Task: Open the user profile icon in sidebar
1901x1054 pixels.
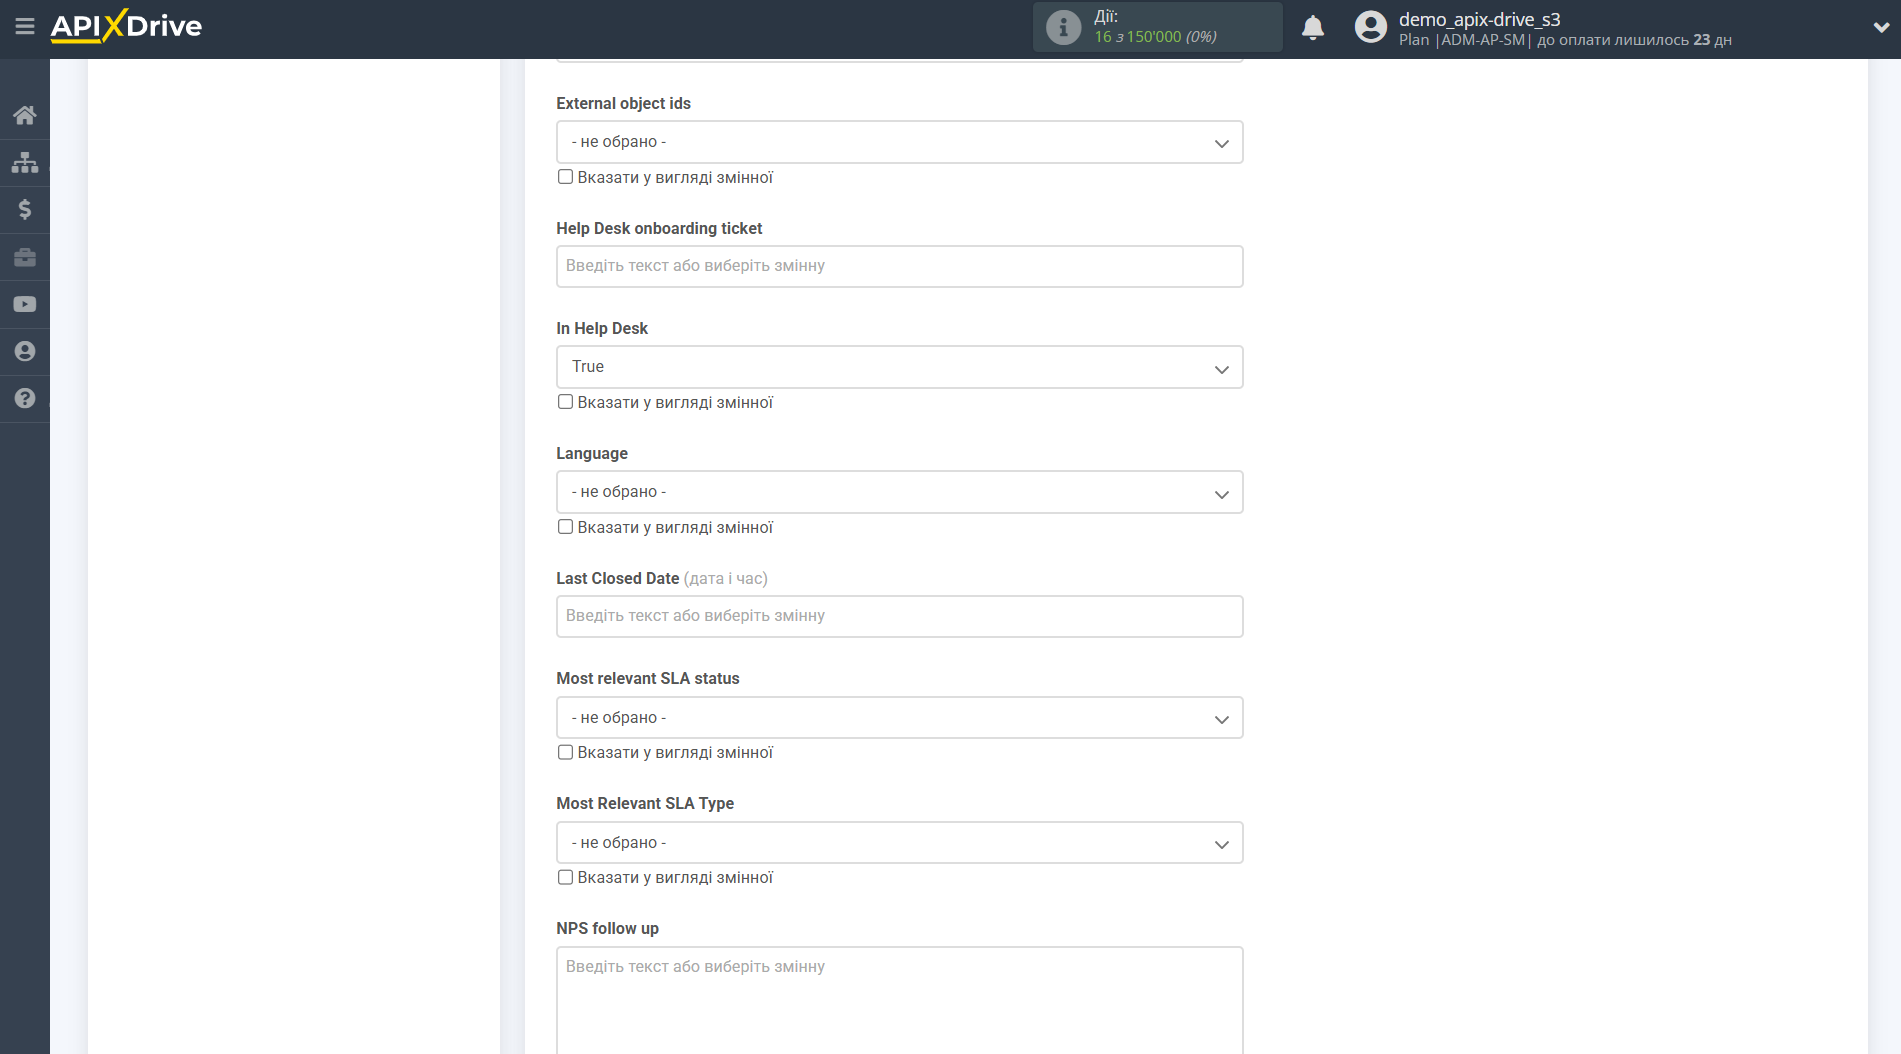Action: pyautogui.click(x=25, y=351)
